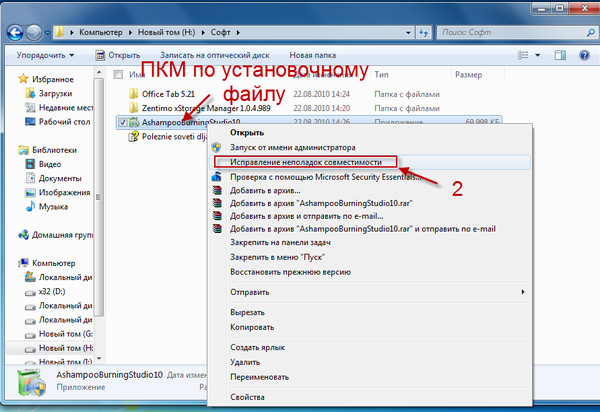Select 'Домашняя группа' in sidebar
Image resolution: width=600 pixels, height=412 pixels.
click(62, 235)
